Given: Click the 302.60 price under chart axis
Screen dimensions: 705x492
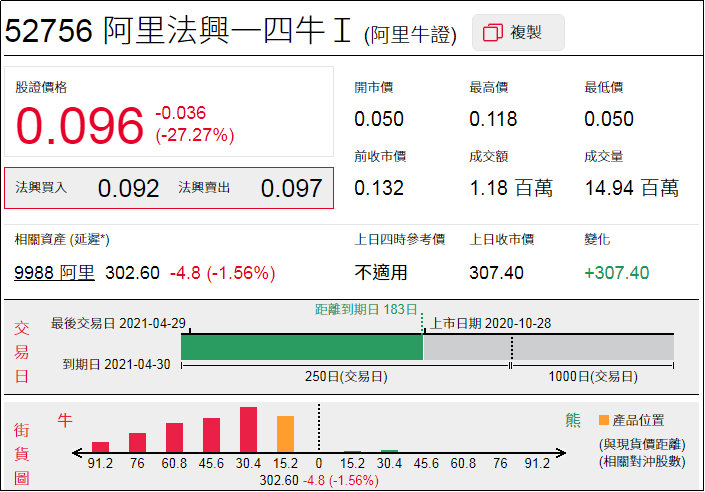Looking at the screenshot, I should click(279, 480).
